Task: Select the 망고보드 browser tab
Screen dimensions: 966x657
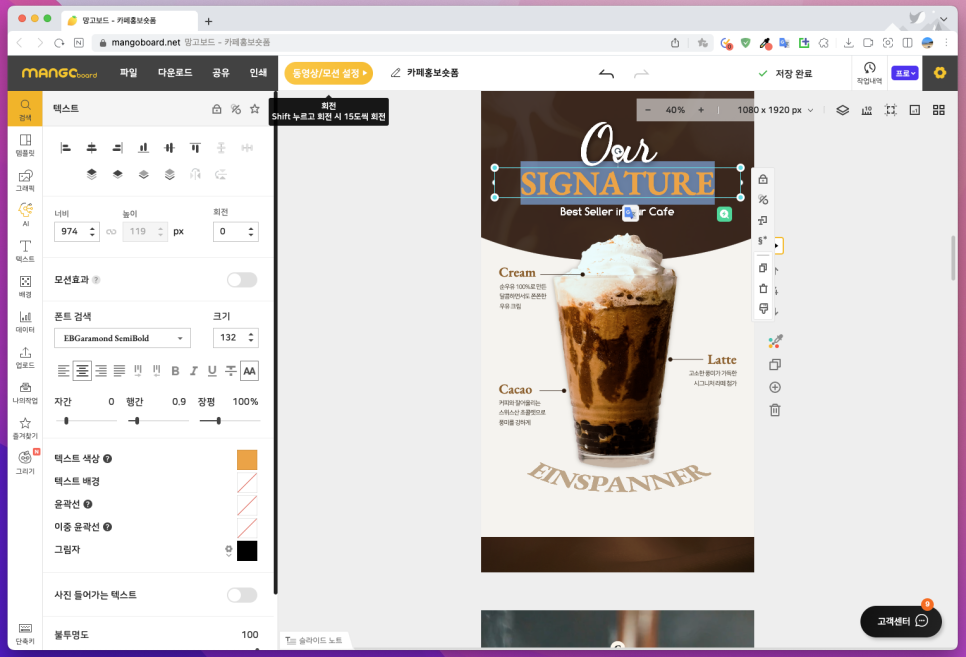Action: click(129, 20)
